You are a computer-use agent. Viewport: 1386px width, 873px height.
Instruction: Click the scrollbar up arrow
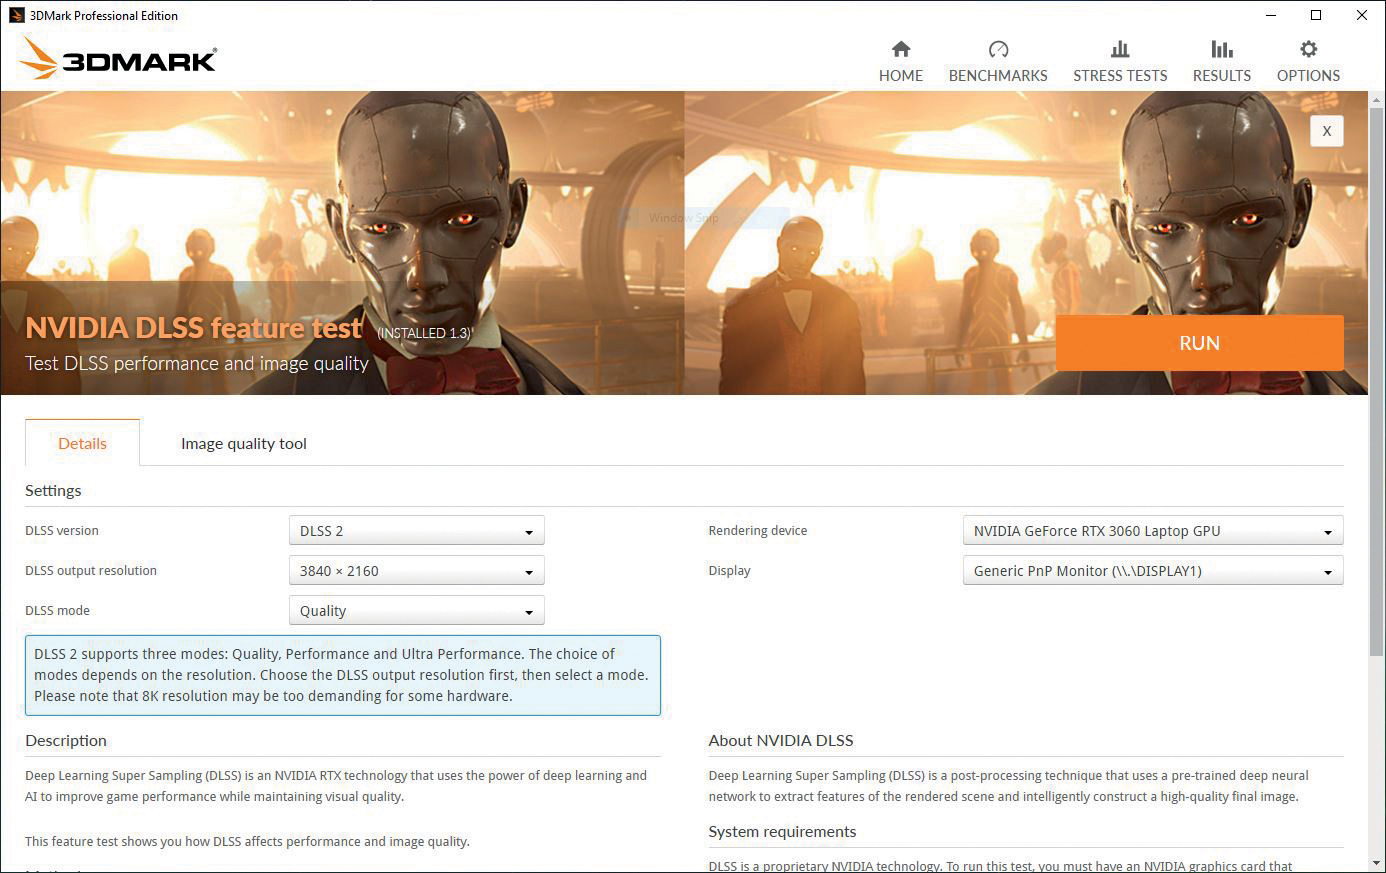click(x=1377, y=99)
